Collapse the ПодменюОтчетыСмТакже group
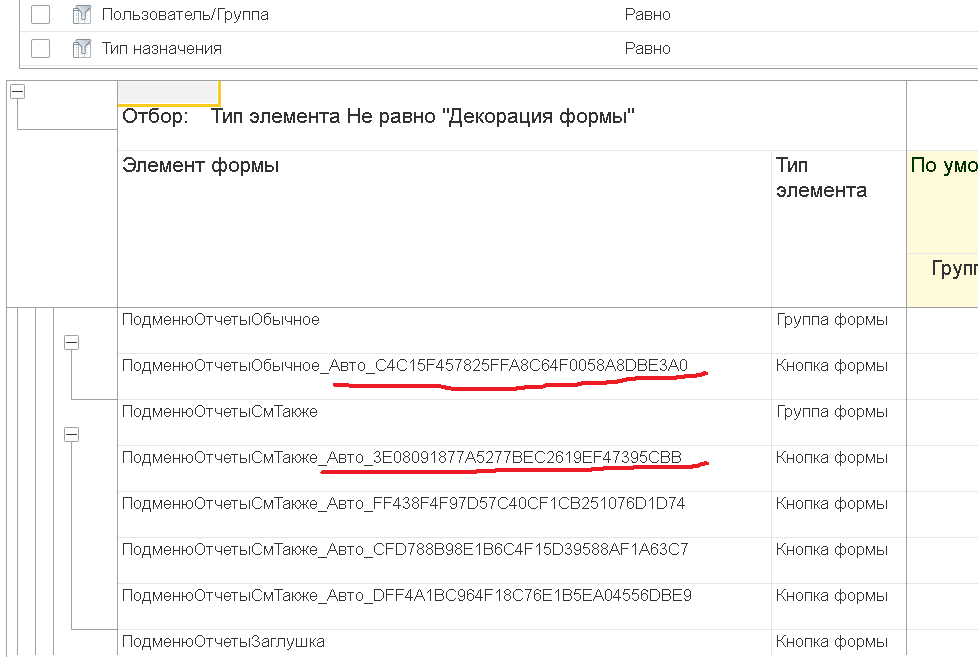The image size is (978, 657). (x=72, y=434)
